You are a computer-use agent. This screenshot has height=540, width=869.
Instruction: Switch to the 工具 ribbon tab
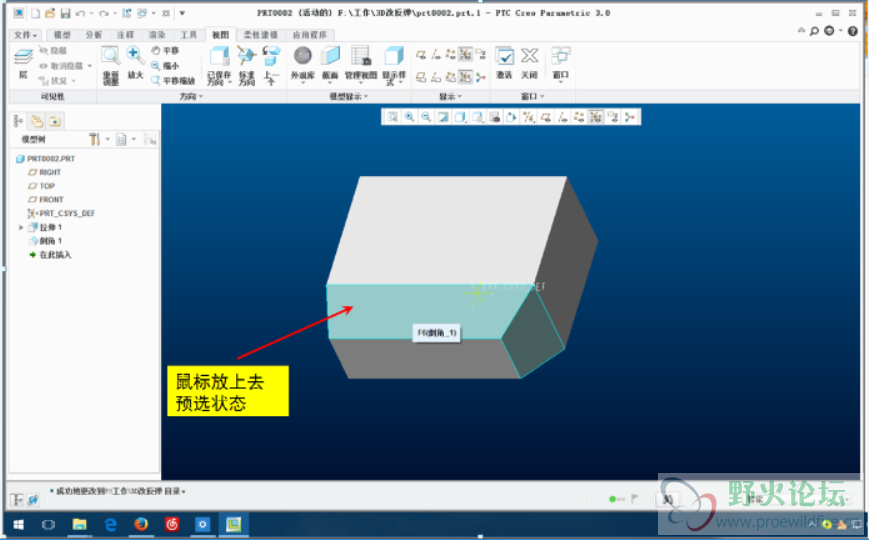[x=188, y=35]
